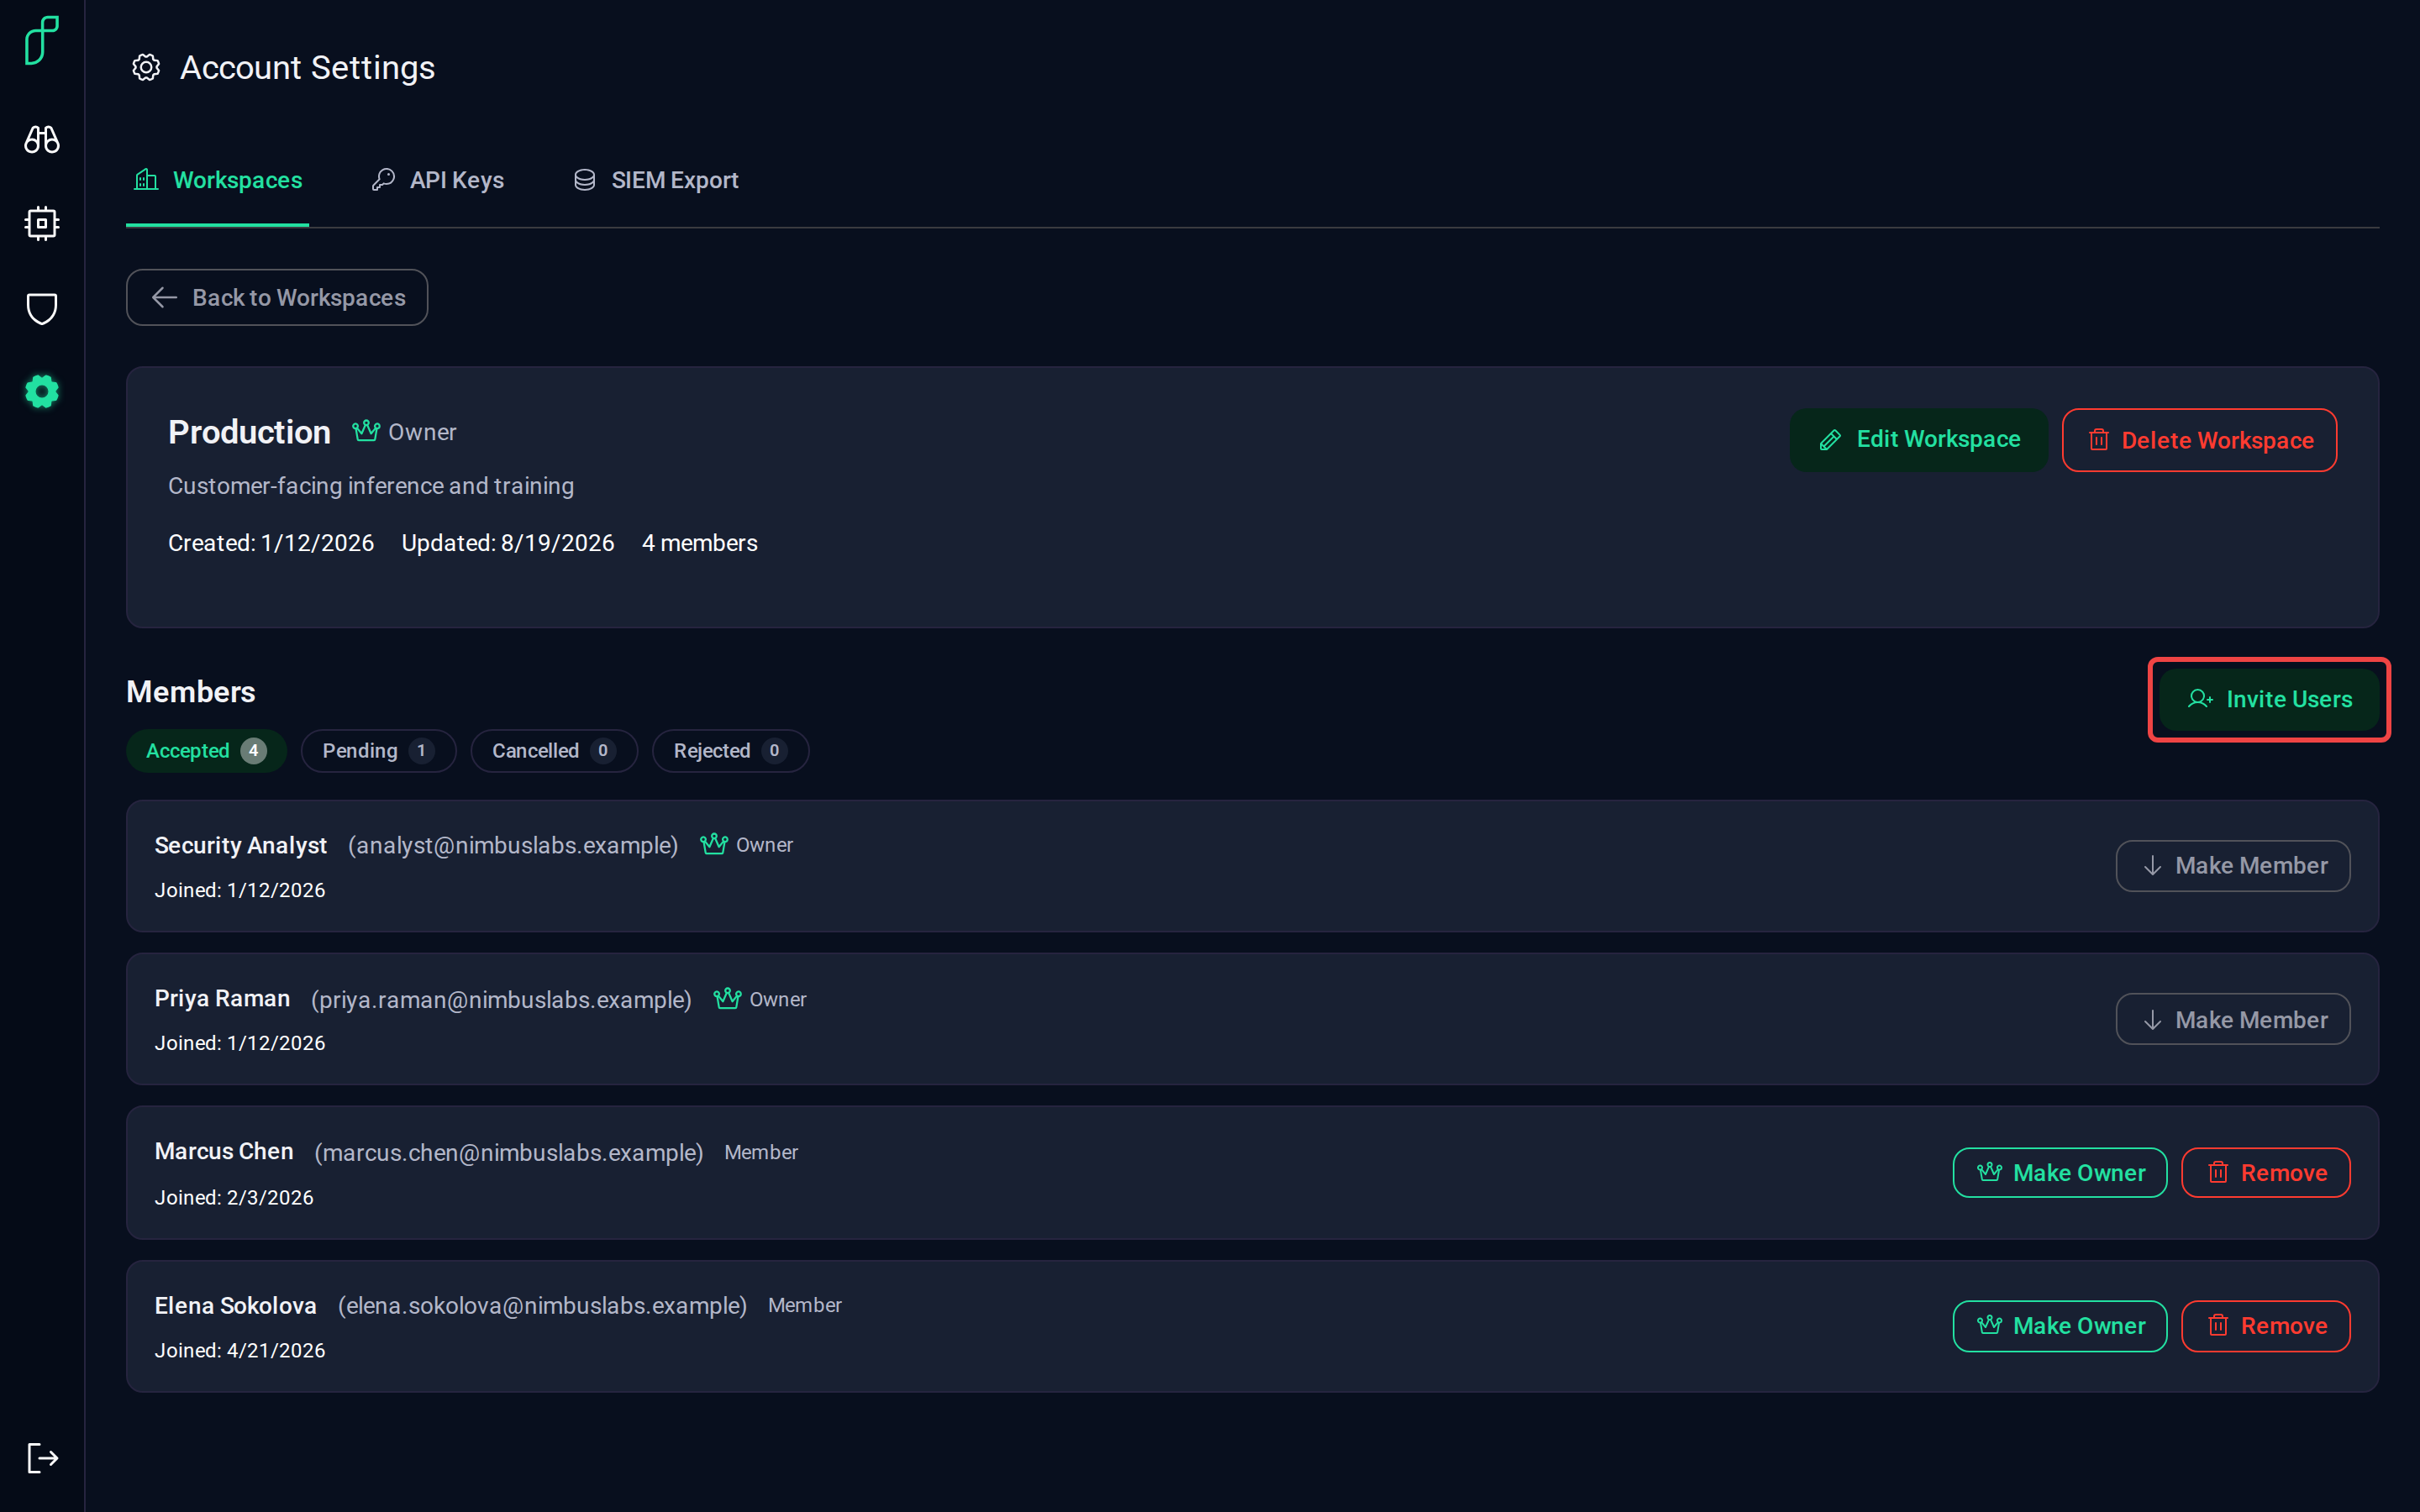The height and width of the screenshot is (1512, 2420).
Task: Click crown icon in Security Analyst row
Action: [x=714, y=844]
